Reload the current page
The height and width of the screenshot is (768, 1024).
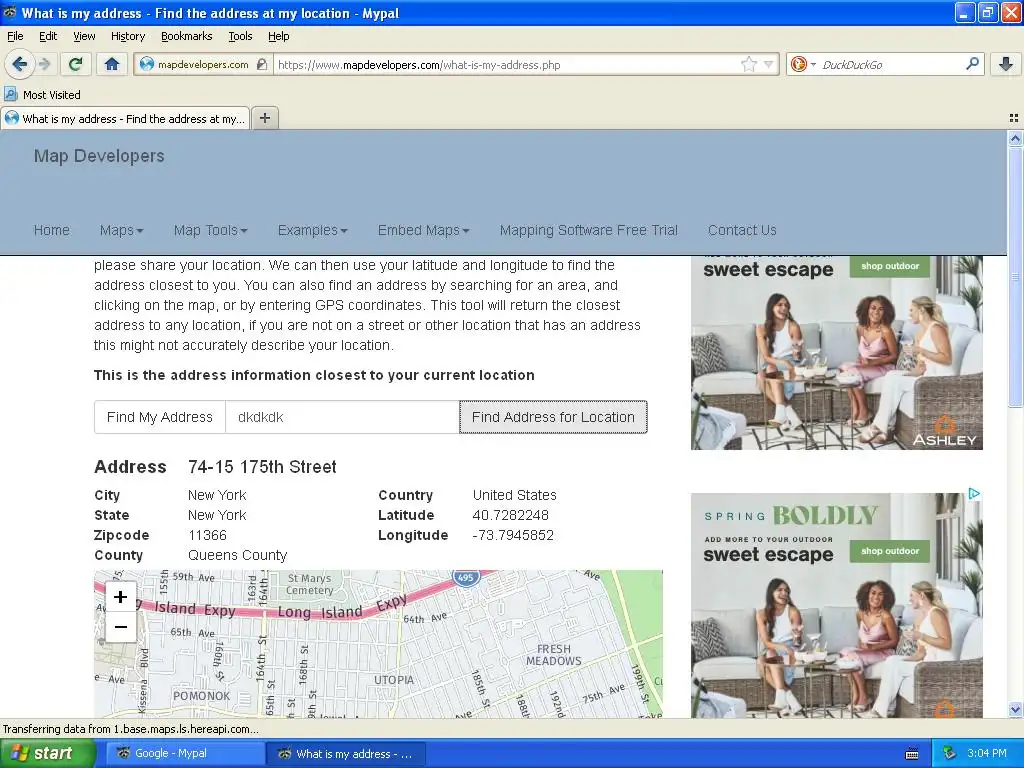(x=75, y=64)
